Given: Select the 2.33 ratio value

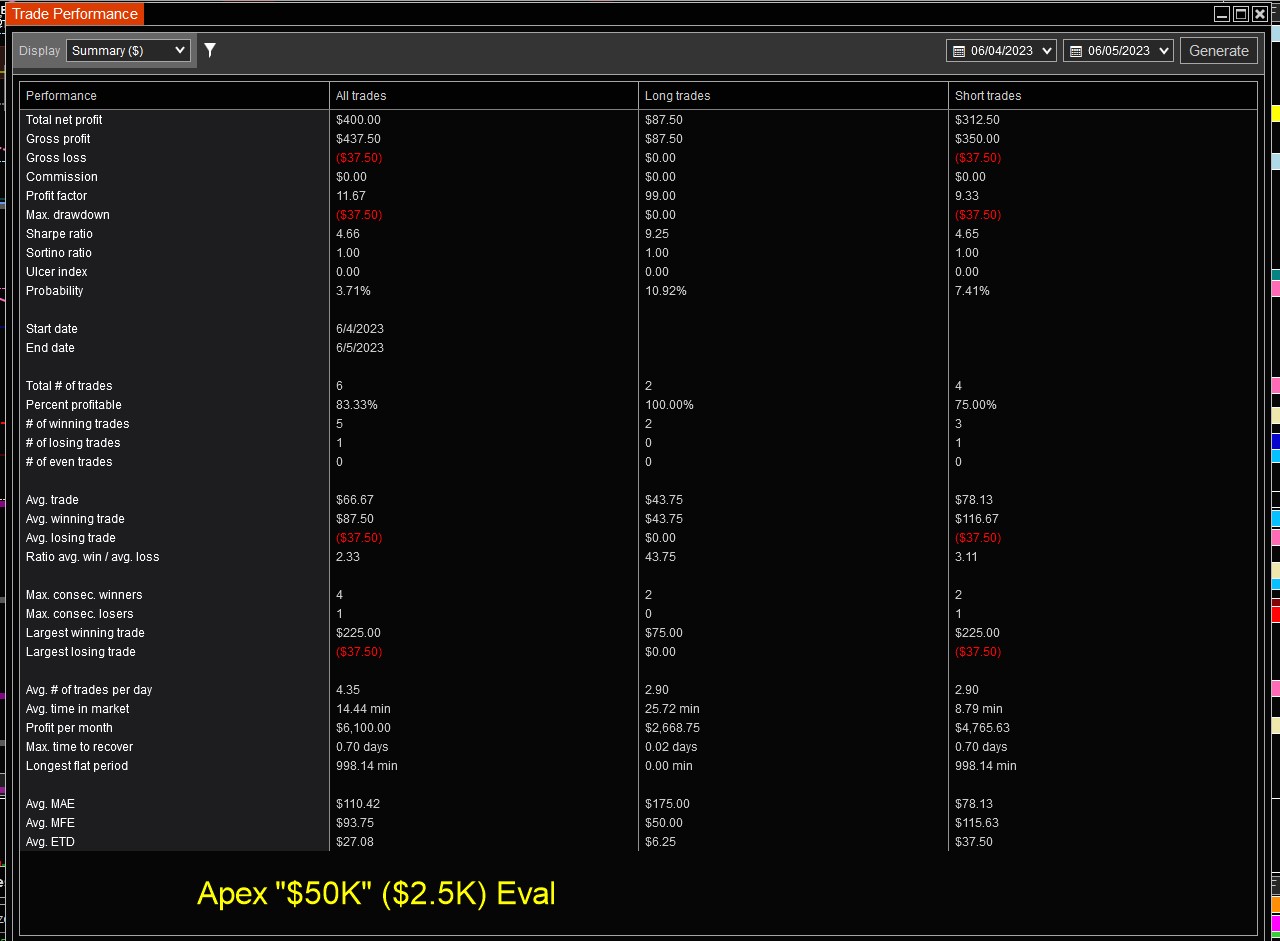Looking at the screenshot, I should click(x=348, y=557).
